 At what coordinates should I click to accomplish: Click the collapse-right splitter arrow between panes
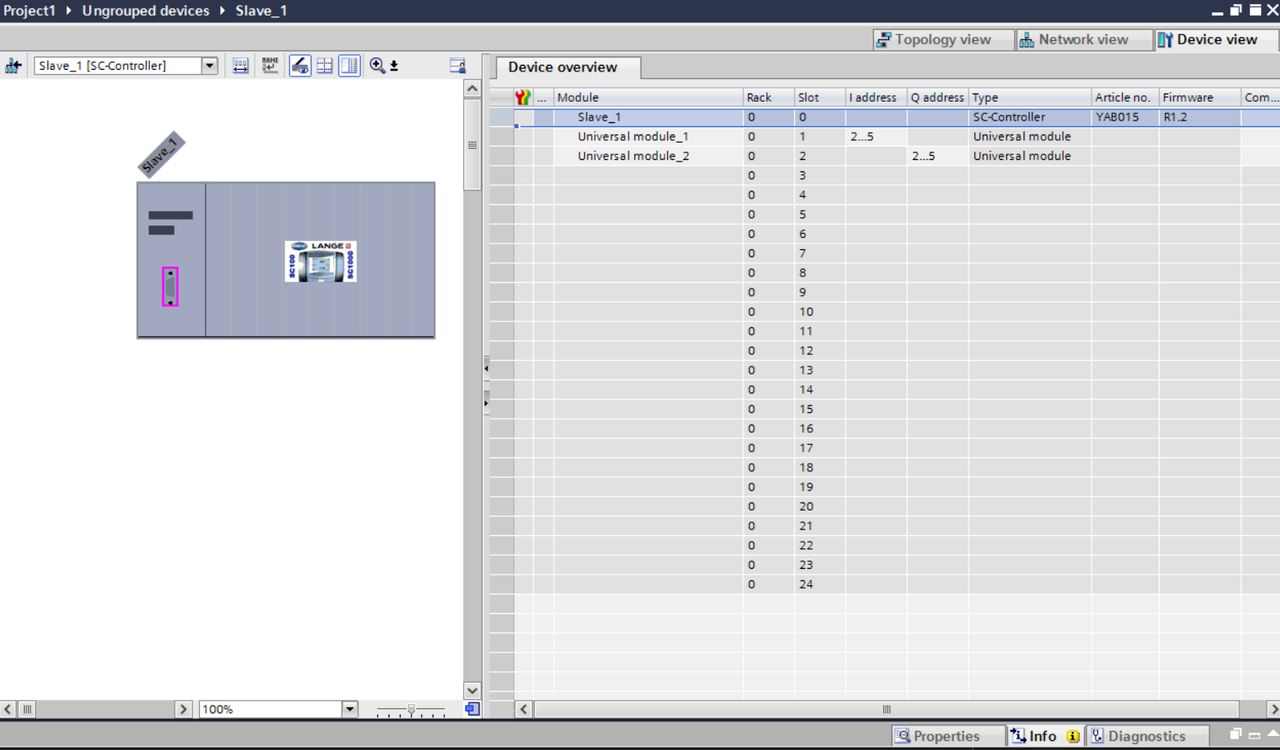486,402
